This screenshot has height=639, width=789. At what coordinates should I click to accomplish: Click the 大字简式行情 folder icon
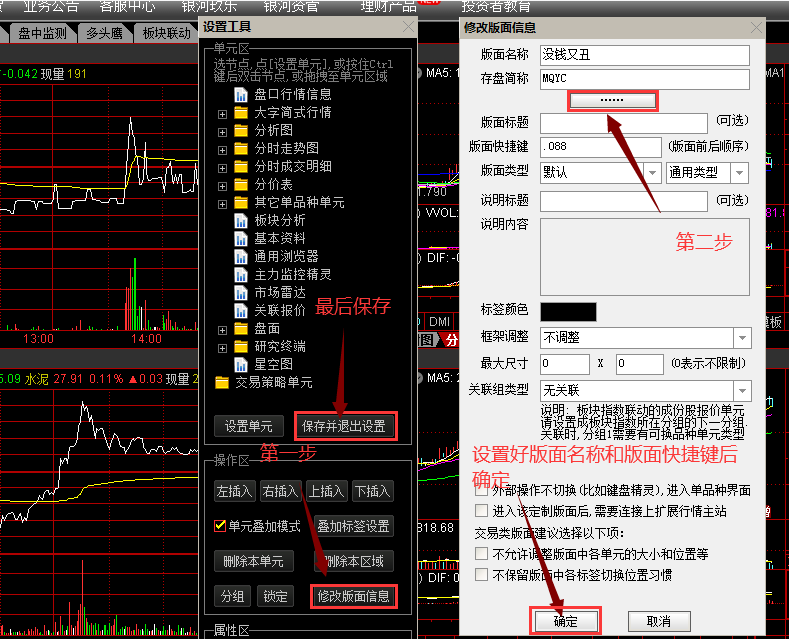[x=241, y=113]
